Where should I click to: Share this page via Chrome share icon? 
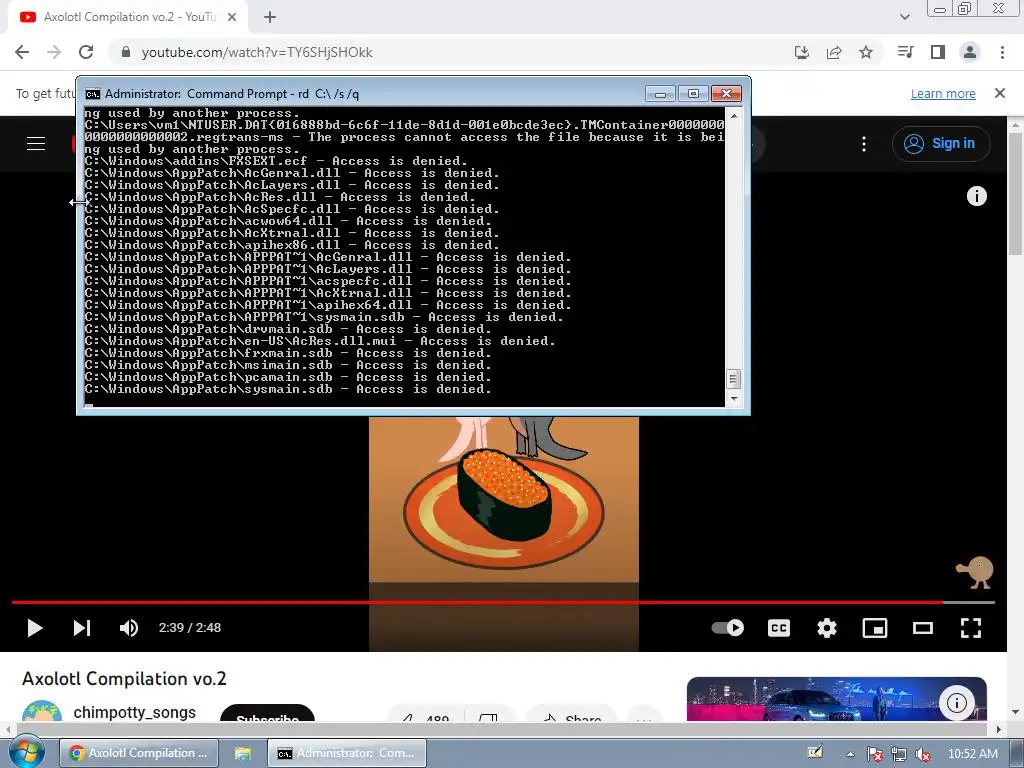click(x=833, y=52)
